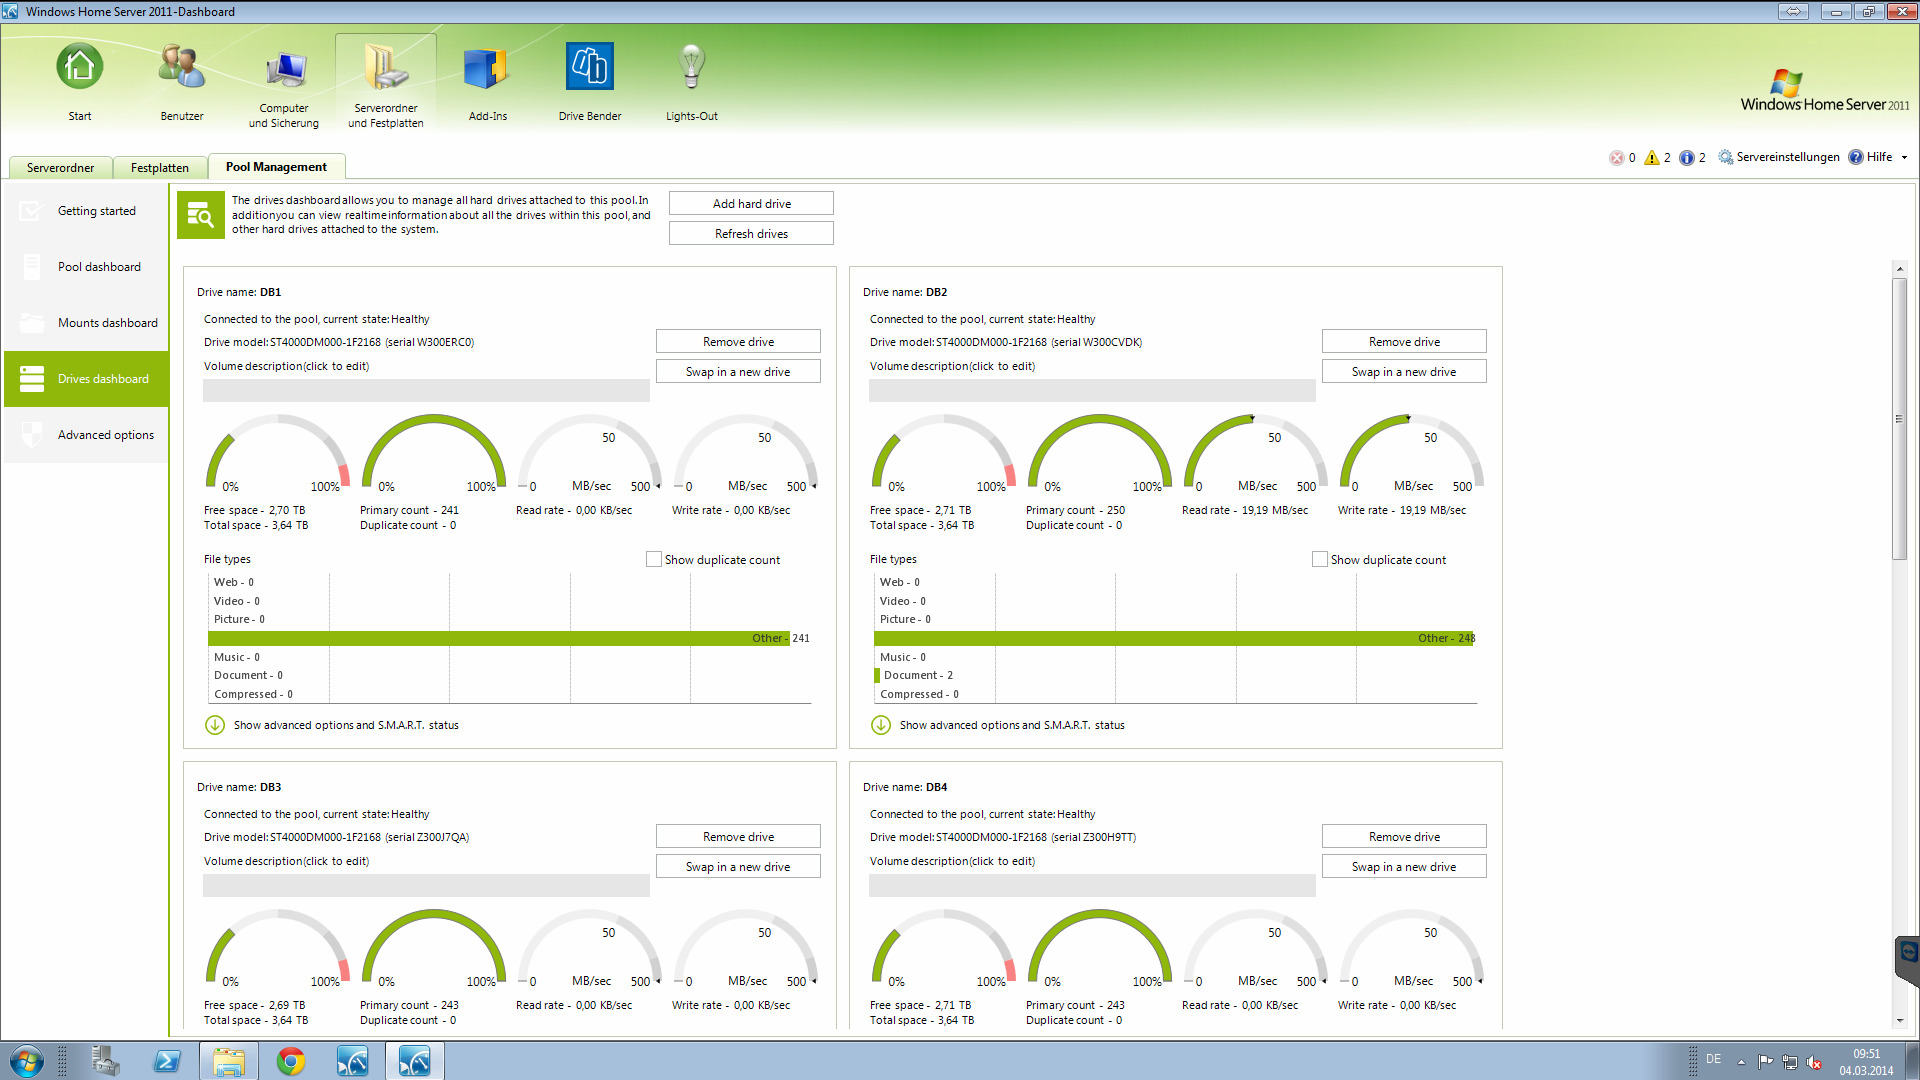
Task: Select Drives dashboard in sidebar
Action: (87, 379)
